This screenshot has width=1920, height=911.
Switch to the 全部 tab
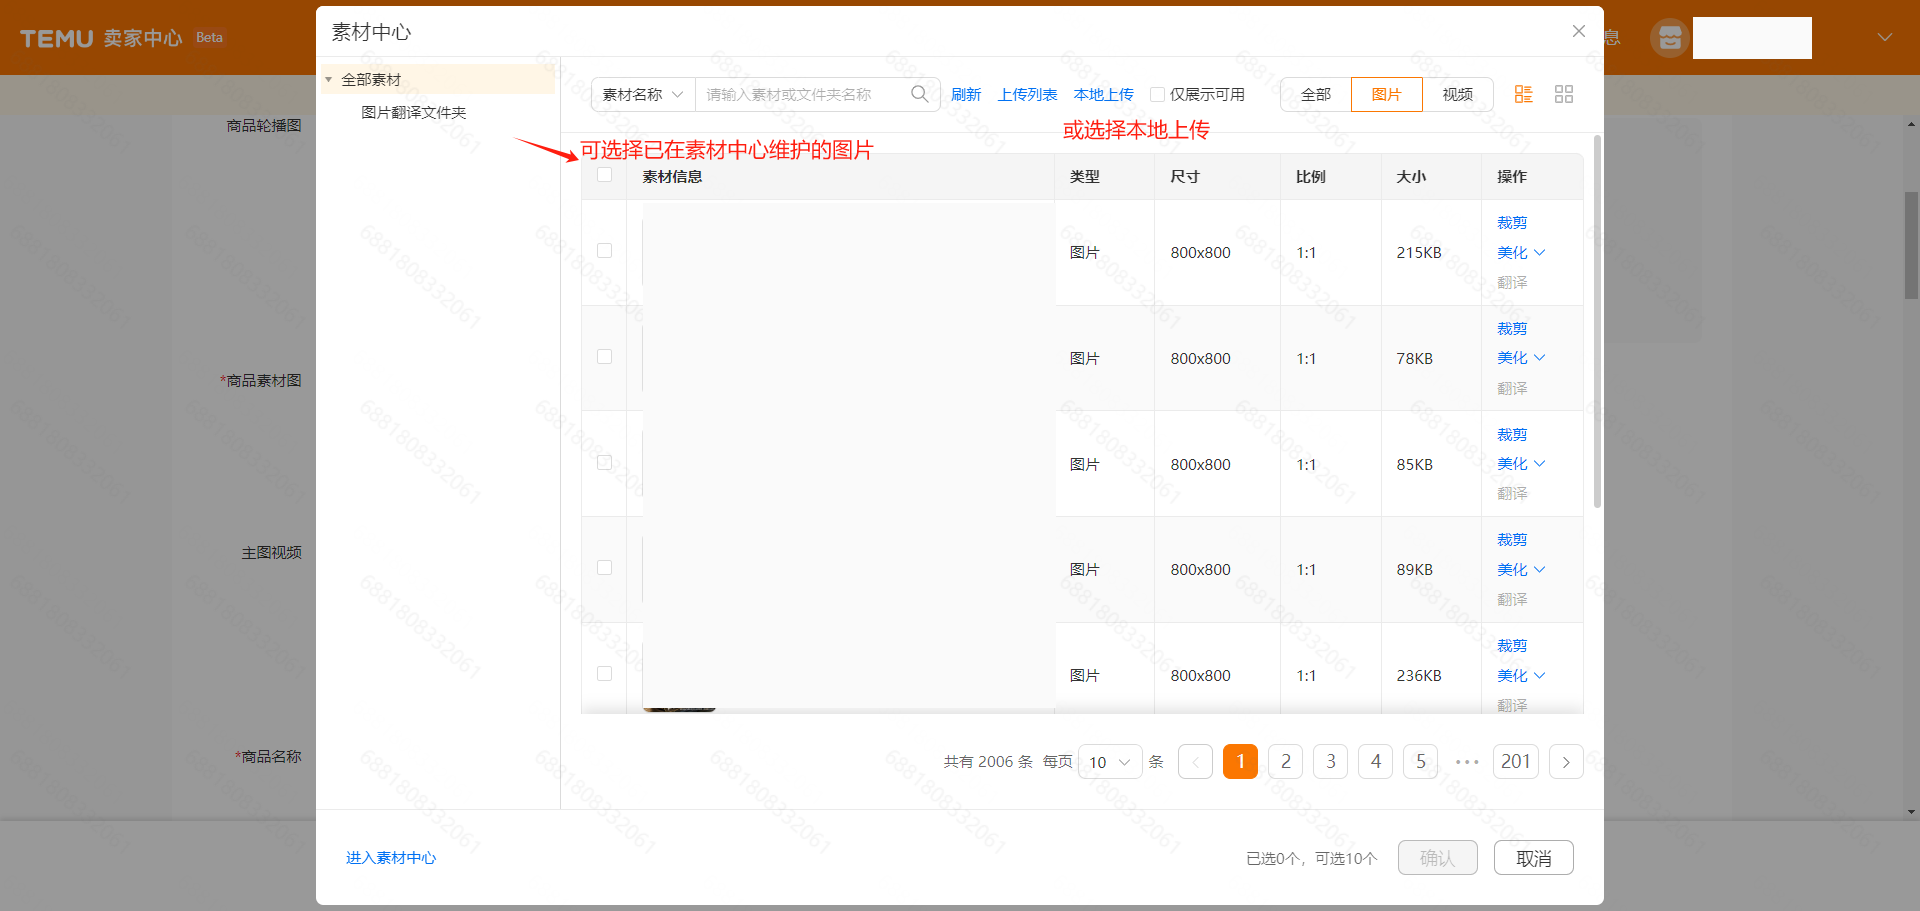pyautogui.click(x=1315, y=94)
